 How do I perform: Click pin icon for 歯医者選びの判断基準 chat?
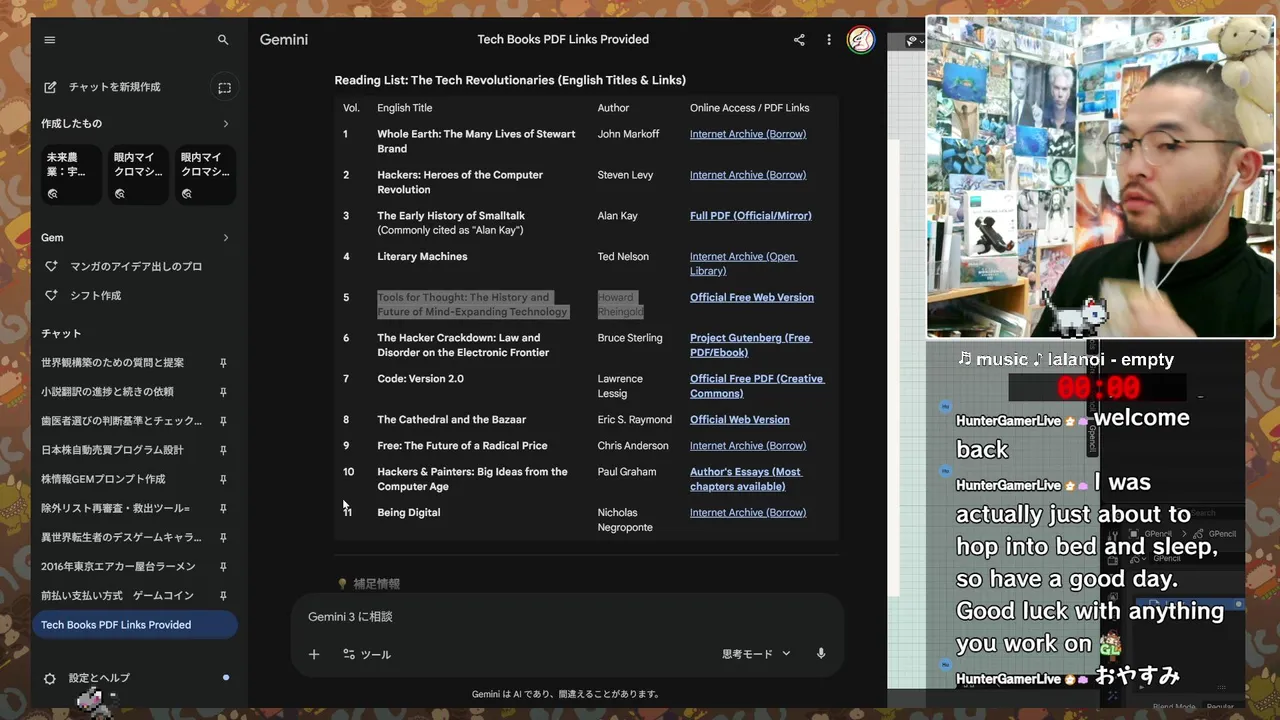(223, 421)
